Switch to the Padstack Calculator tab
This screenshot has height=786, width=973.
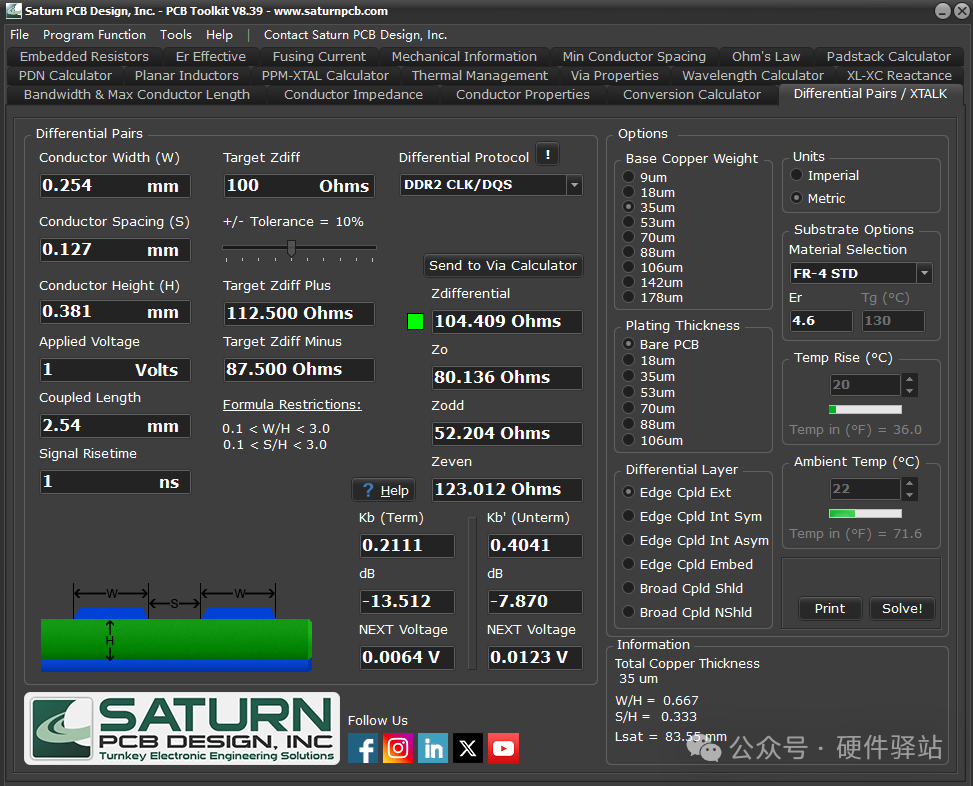(888, 56)
